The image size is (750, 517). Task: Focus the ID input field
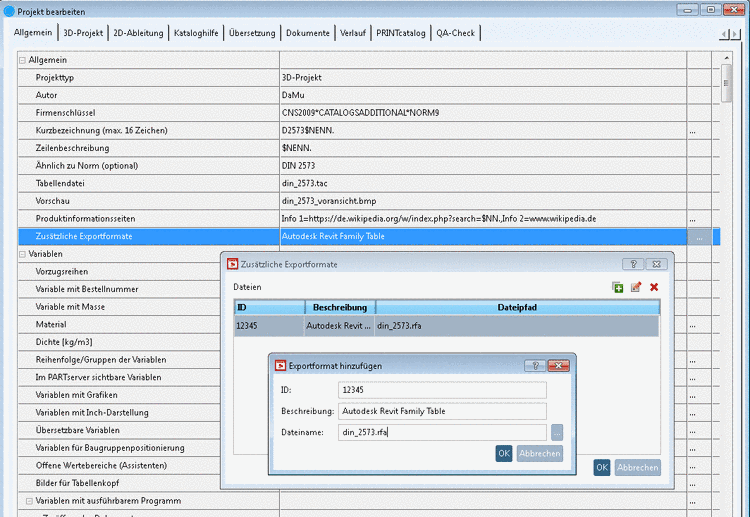[x=442, y=390]
